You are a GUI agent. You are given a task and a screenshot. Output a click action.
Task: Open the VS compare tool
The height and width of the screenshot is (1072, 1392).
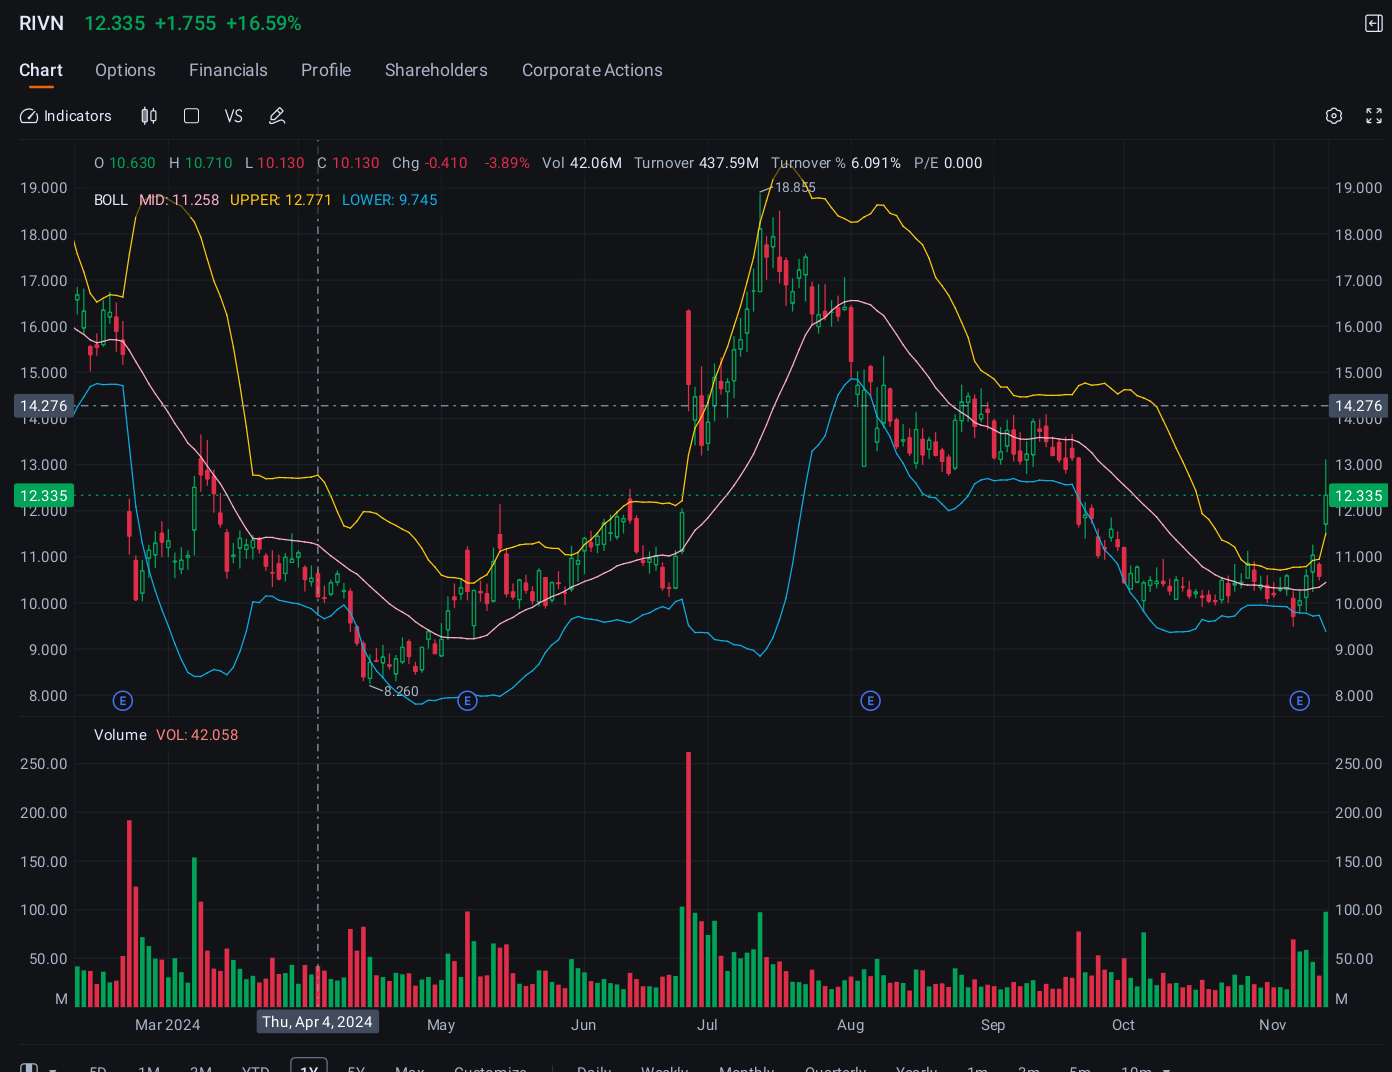point(234,116)
